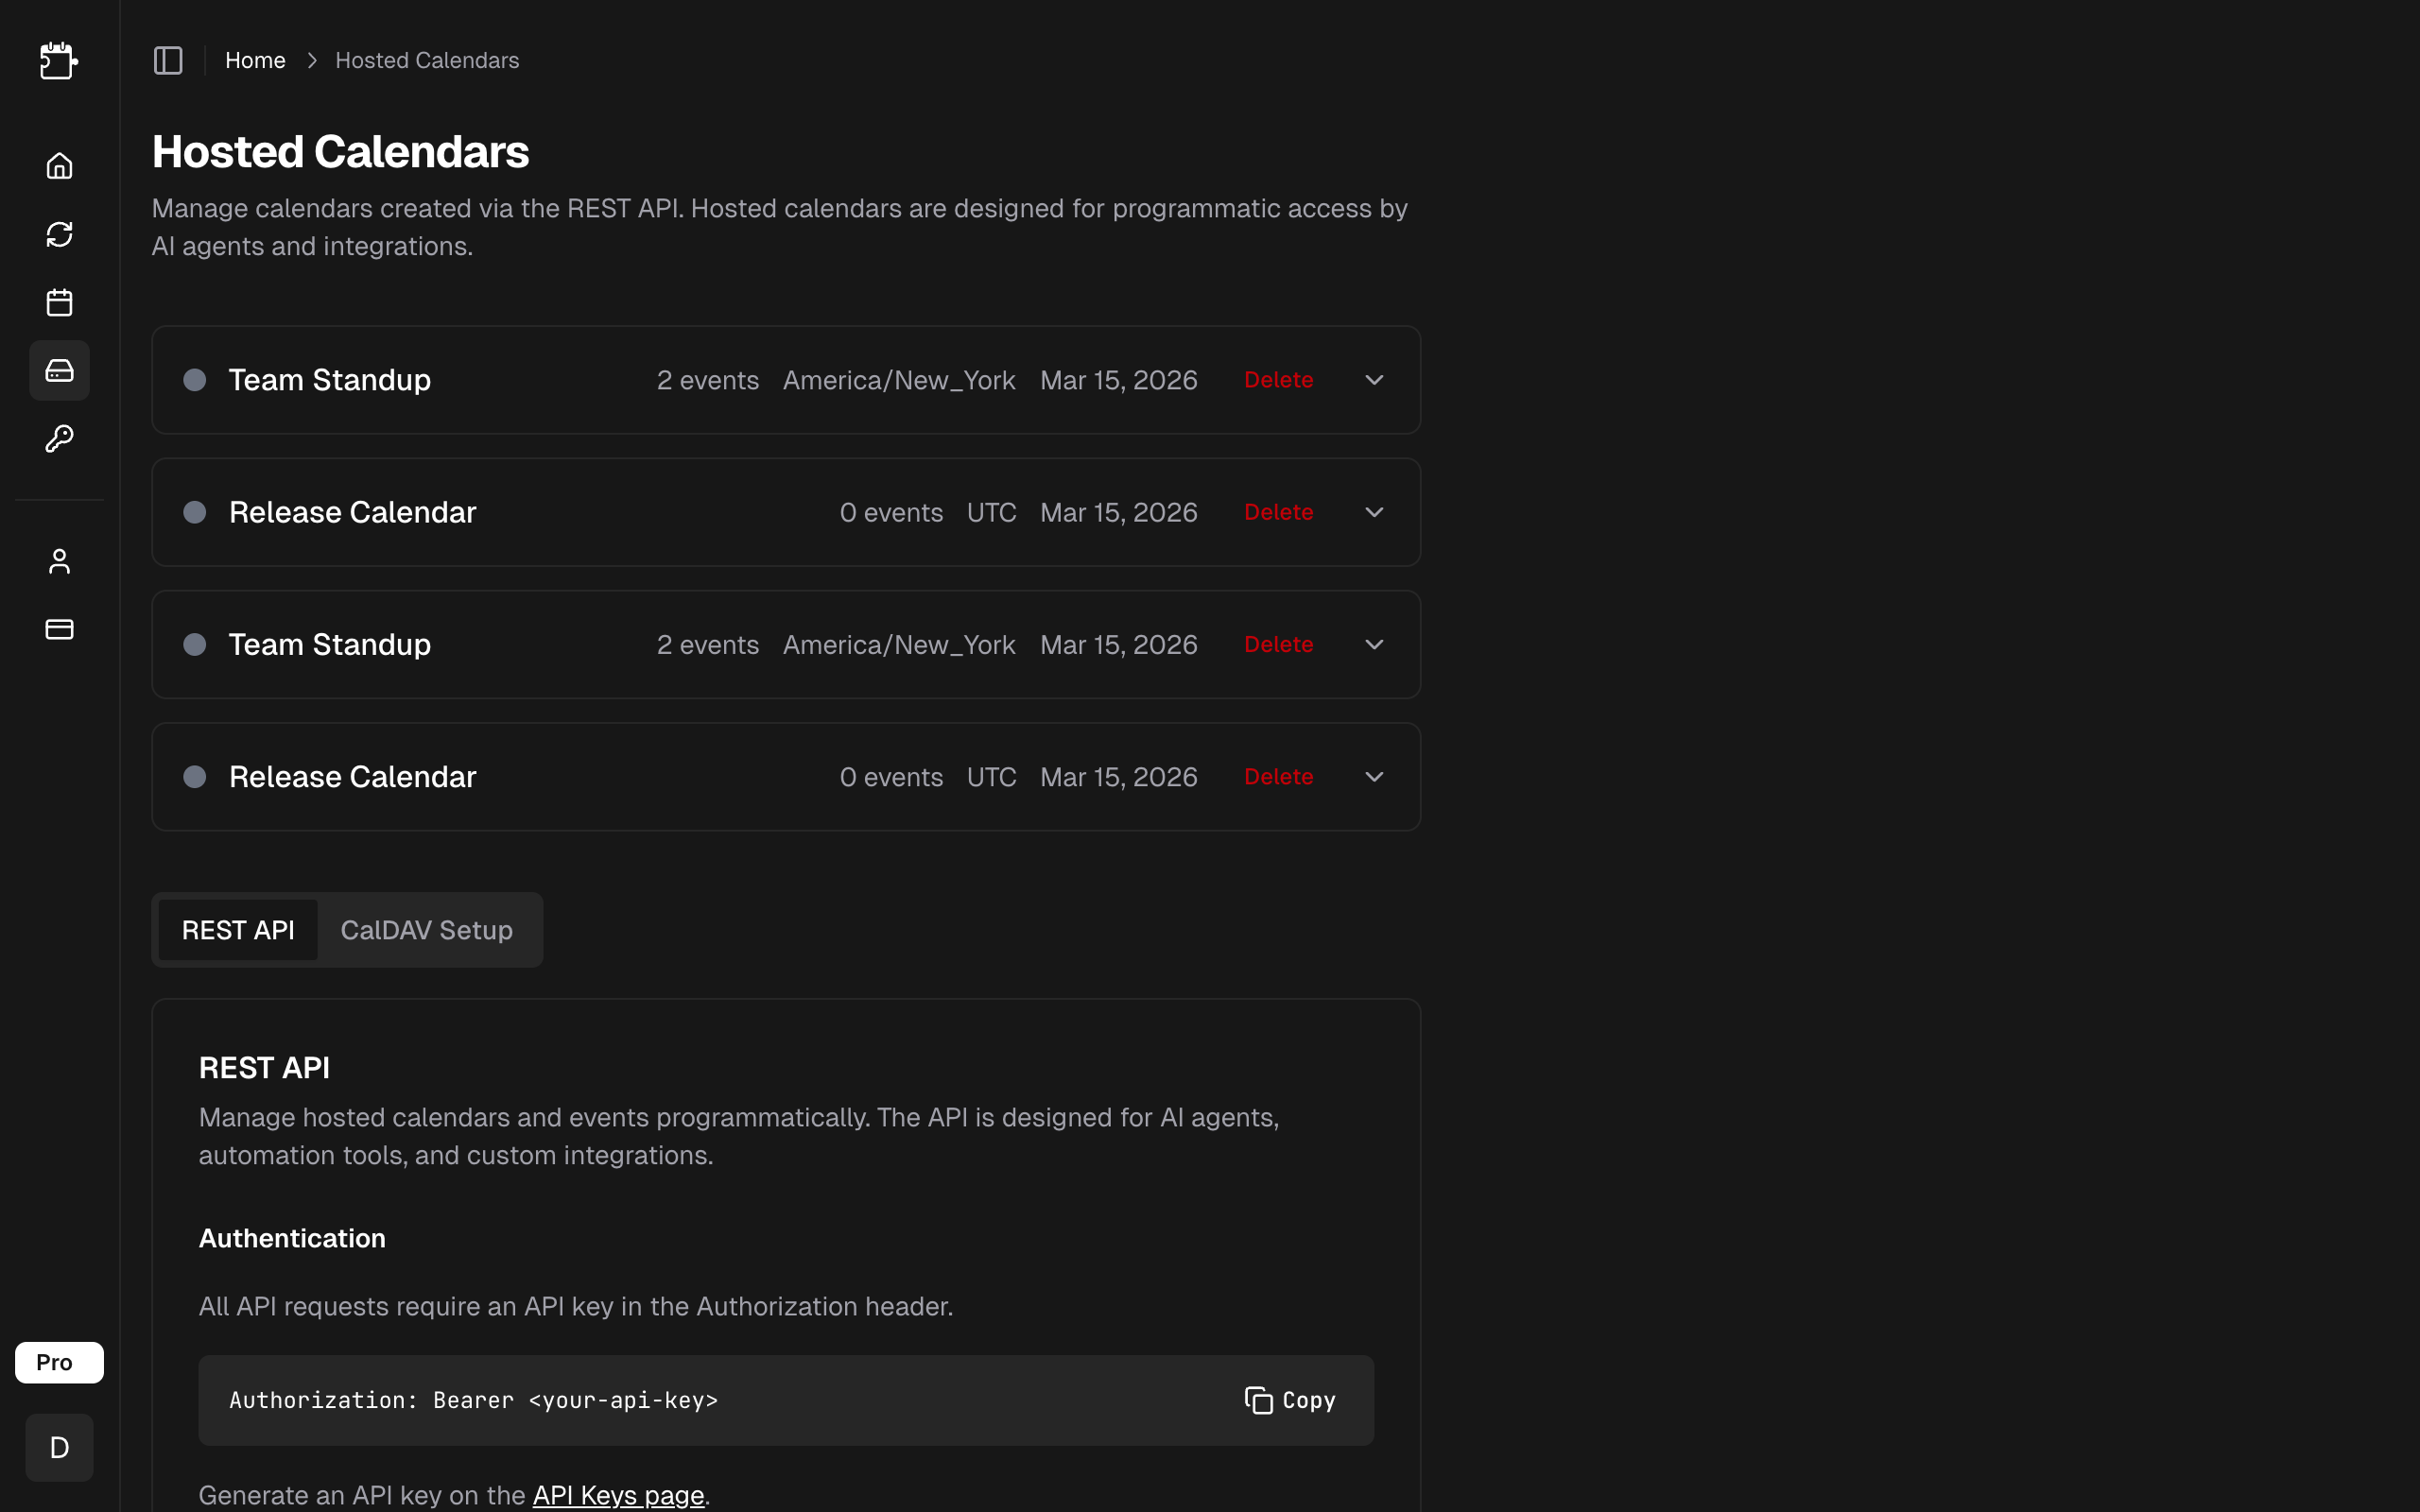This screenshot has height=1512, width=2420.
Task: Click the Delete button for Release Calendar
Action: [x=1278, y=512]
